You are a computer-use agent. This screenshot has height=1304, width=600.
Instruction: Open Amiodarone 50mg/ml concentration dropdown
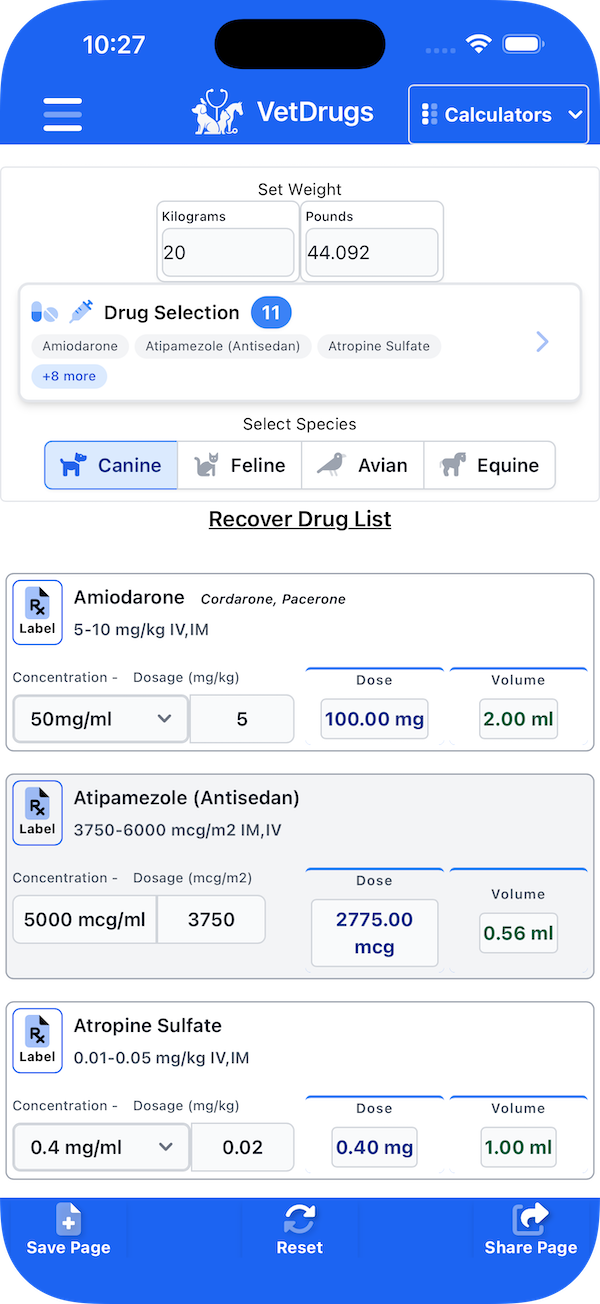click(101, 719)
